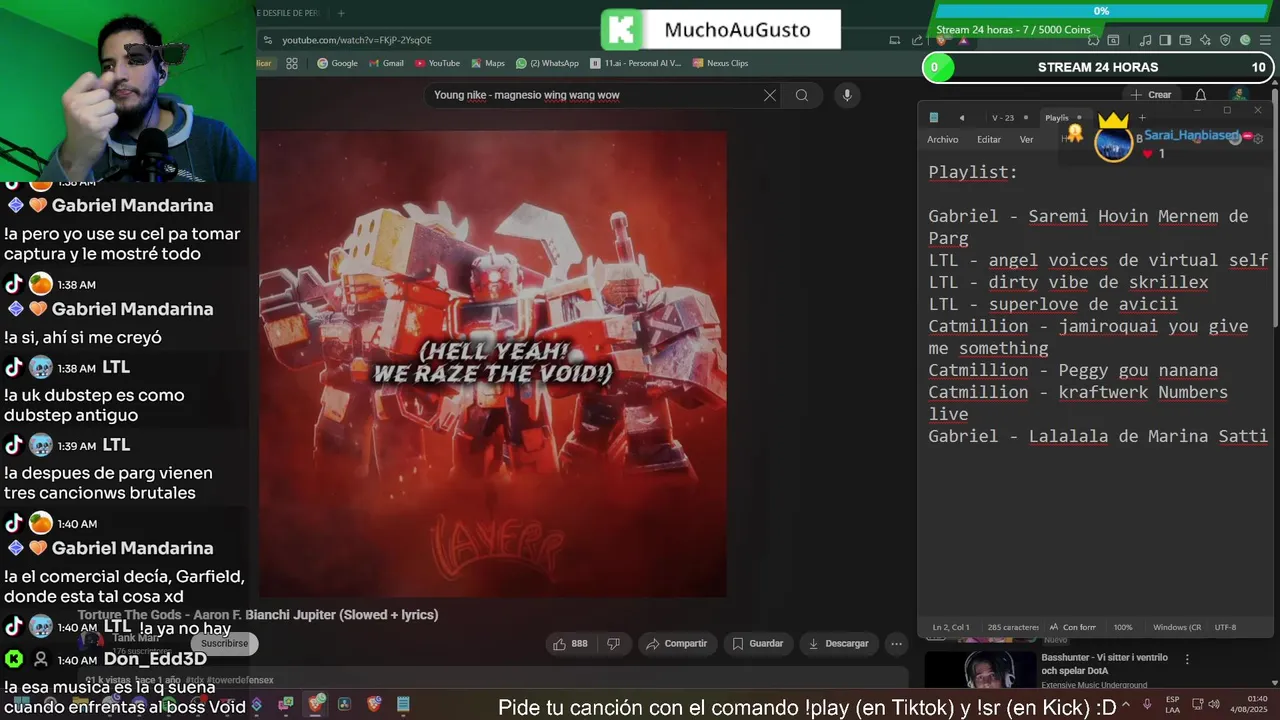Open YouTube Crear menu

(x=1151, y=95)
